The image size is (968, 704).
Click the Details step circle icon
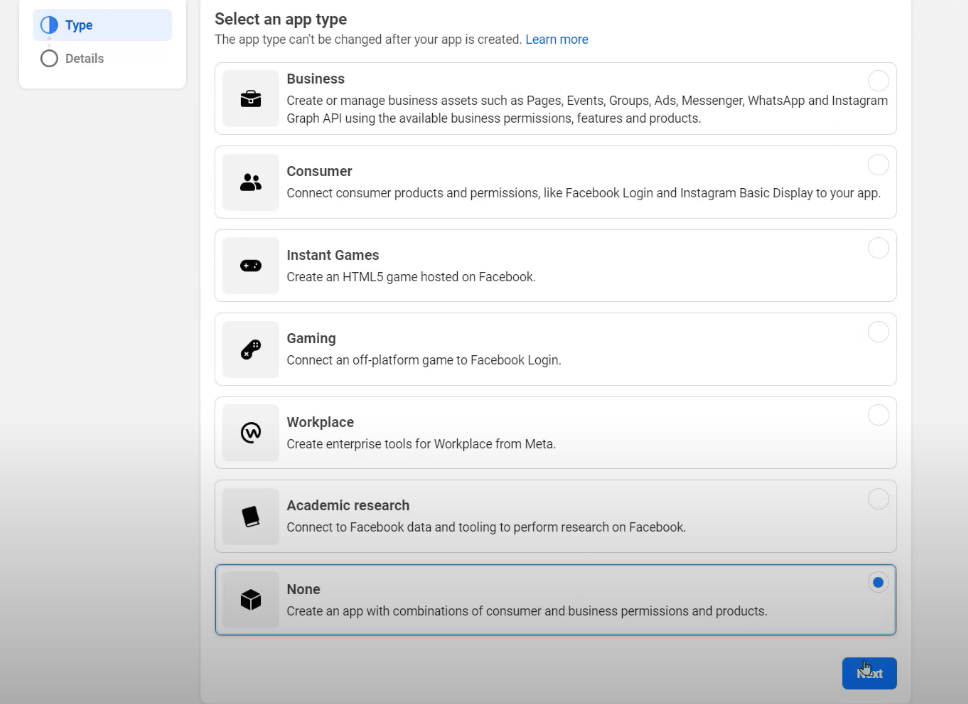click(49, 58)
